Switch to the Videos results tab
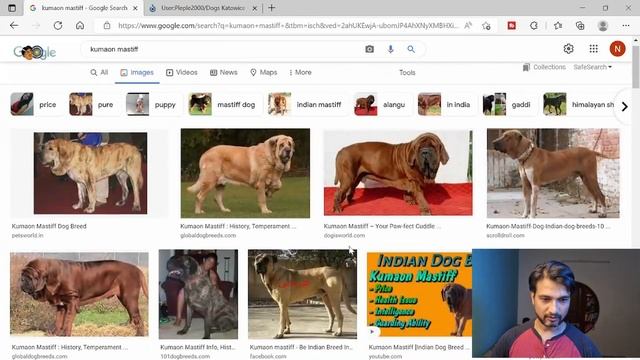 182,72
